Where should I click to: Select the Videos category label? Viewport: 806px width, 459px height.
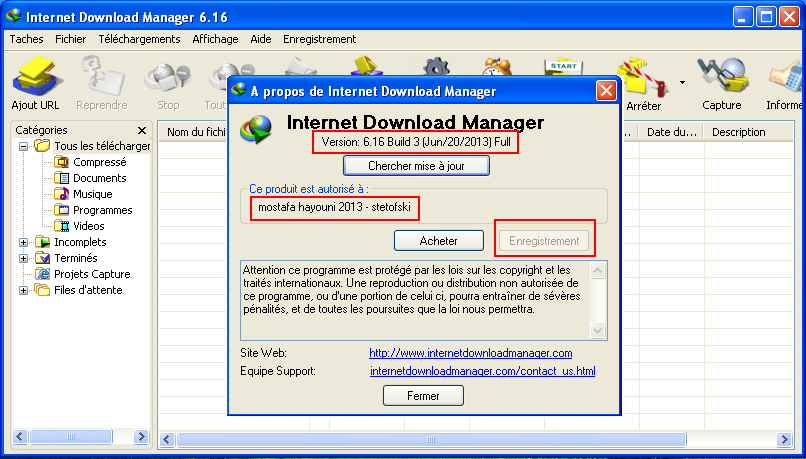point(88,226)
